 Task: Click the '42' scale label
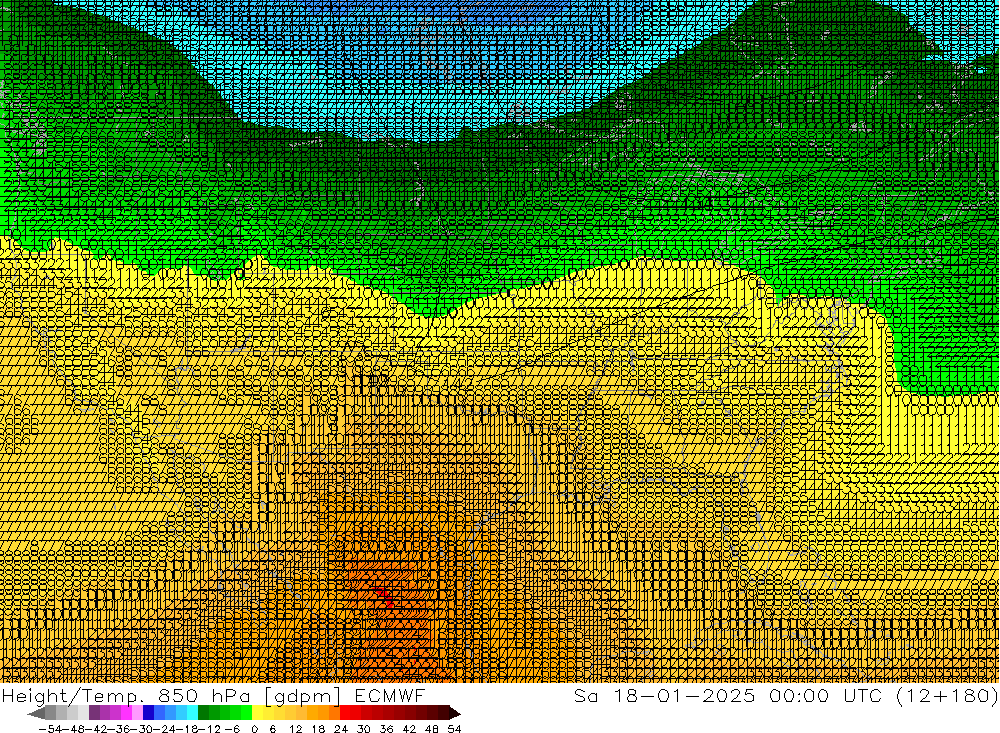coord(409,729)
